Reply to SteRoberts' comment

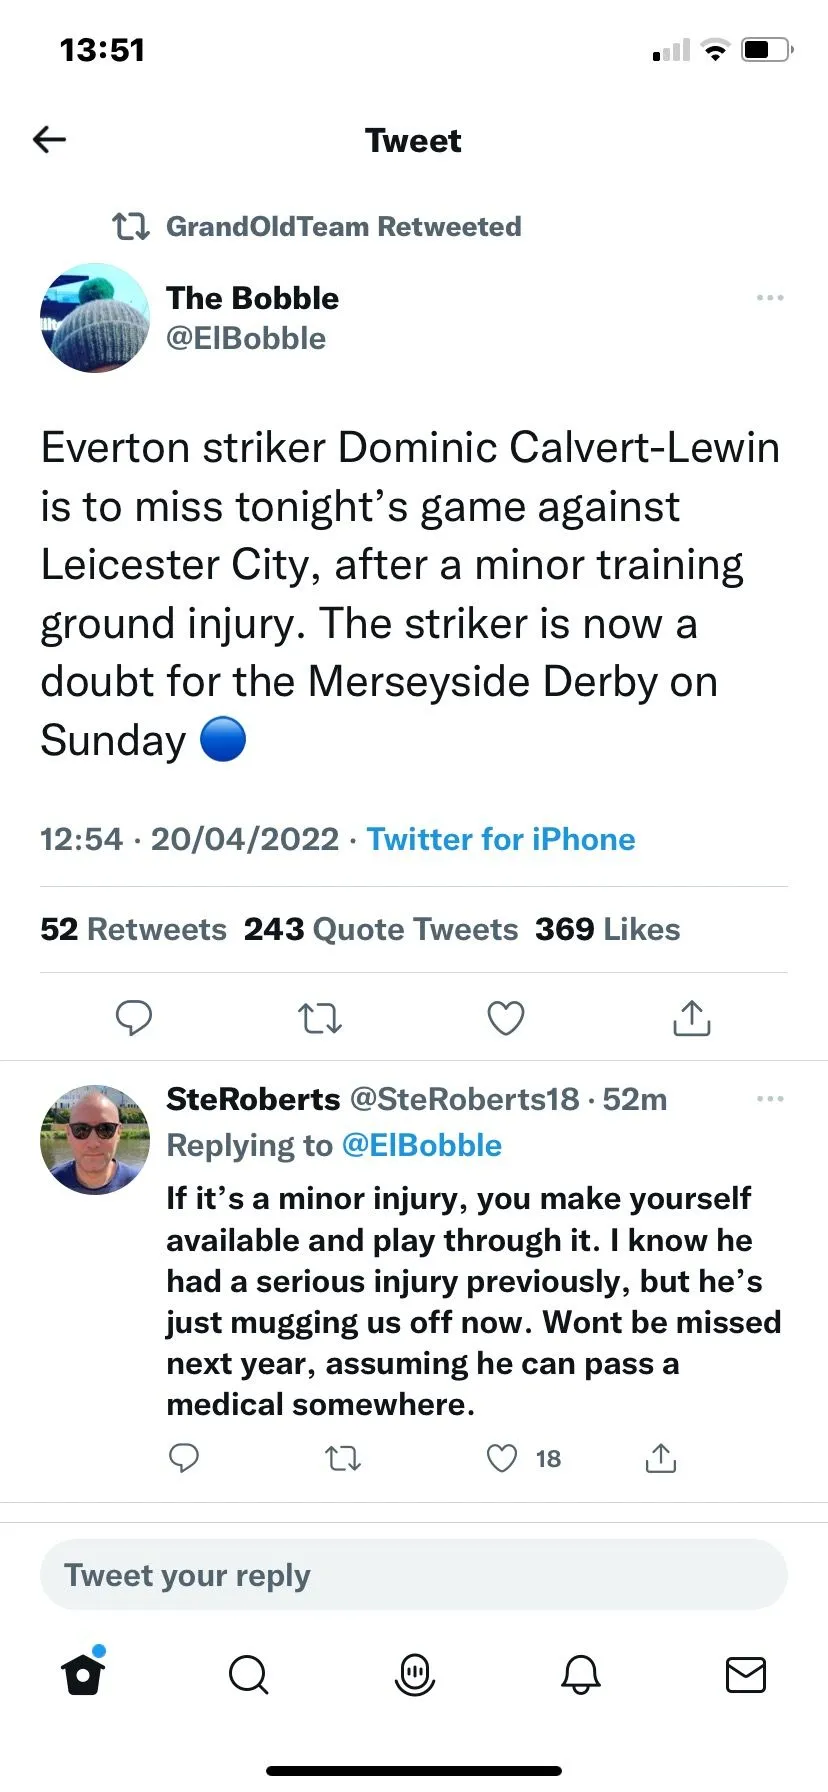pos(184,1459)
